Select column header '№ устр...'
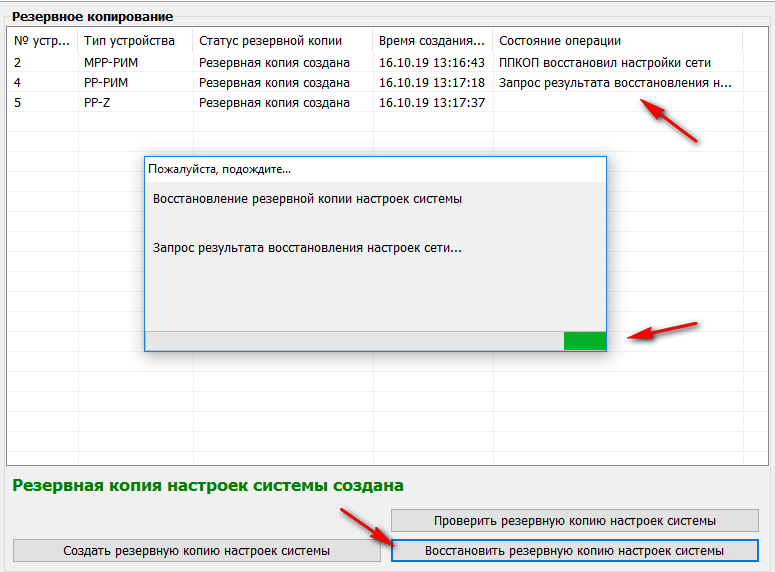Viewport: 775px width, 572px height. coord(42,41)
